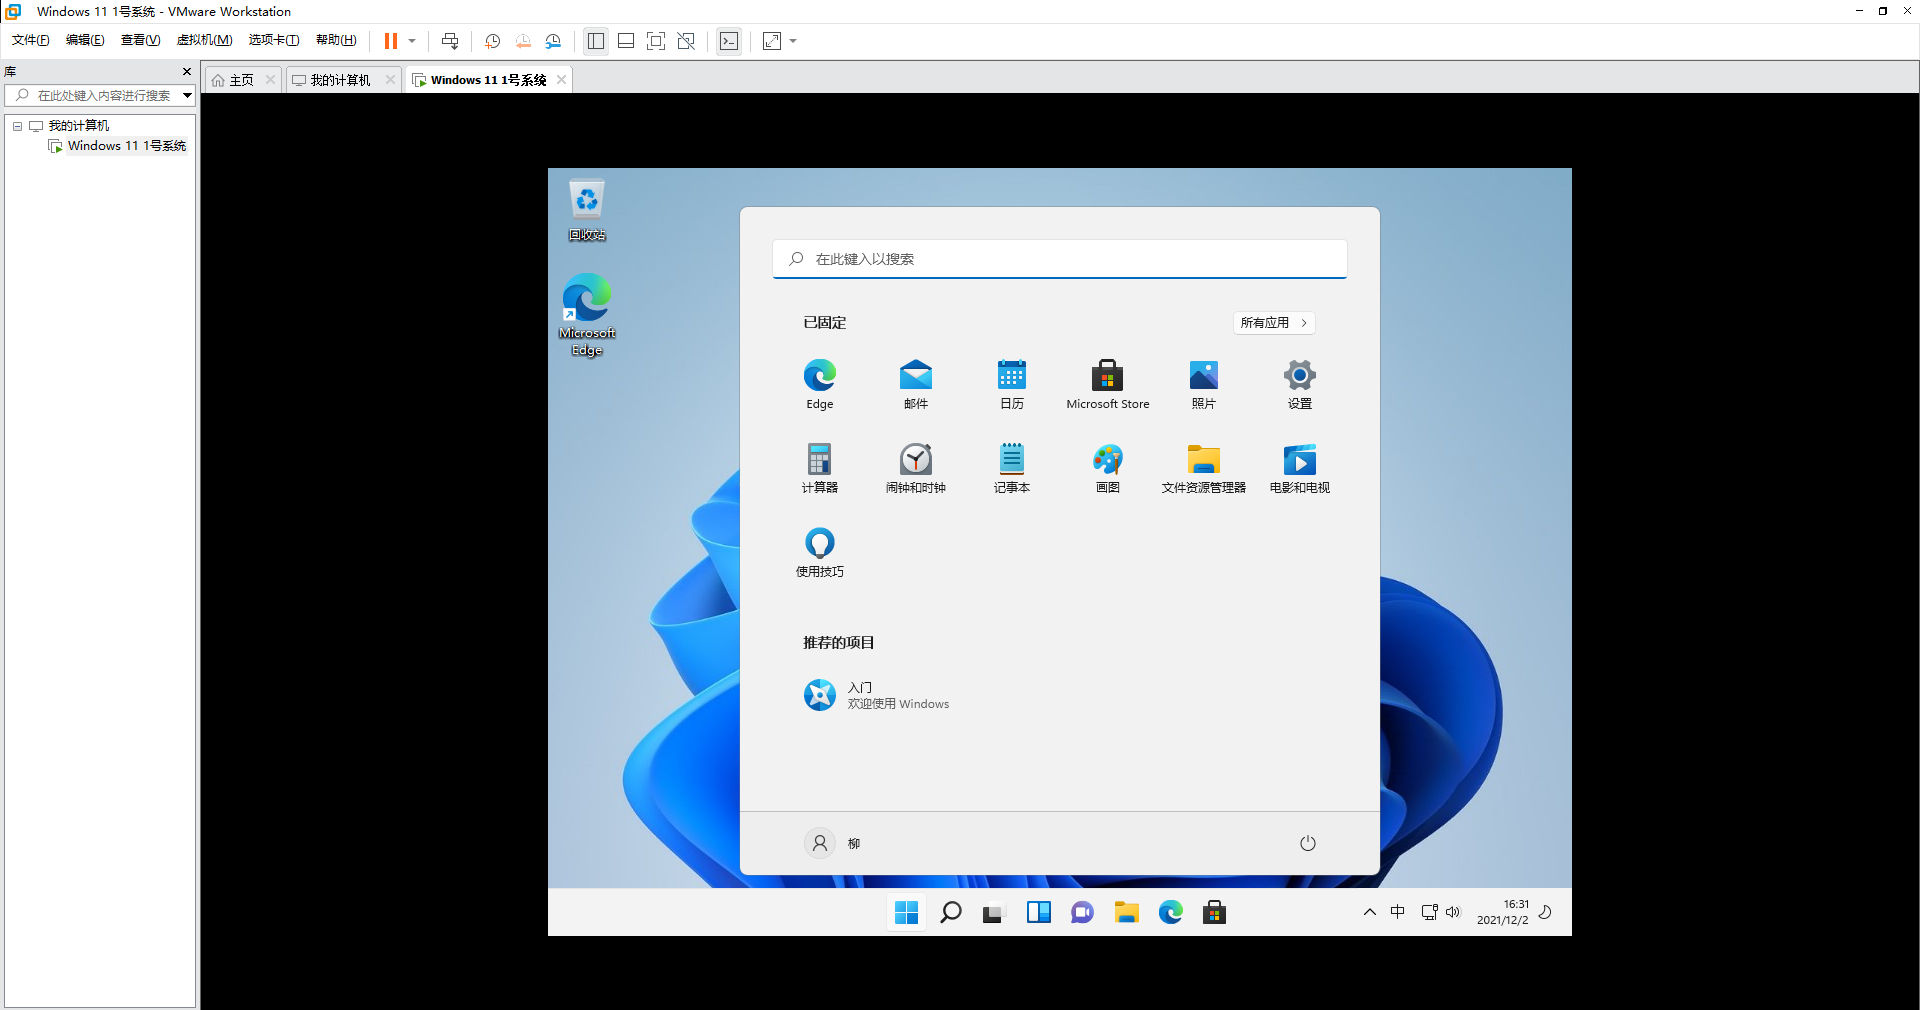Click the Windows Start taskbar button
The image size is (1920, 1010).
(907, 912)
